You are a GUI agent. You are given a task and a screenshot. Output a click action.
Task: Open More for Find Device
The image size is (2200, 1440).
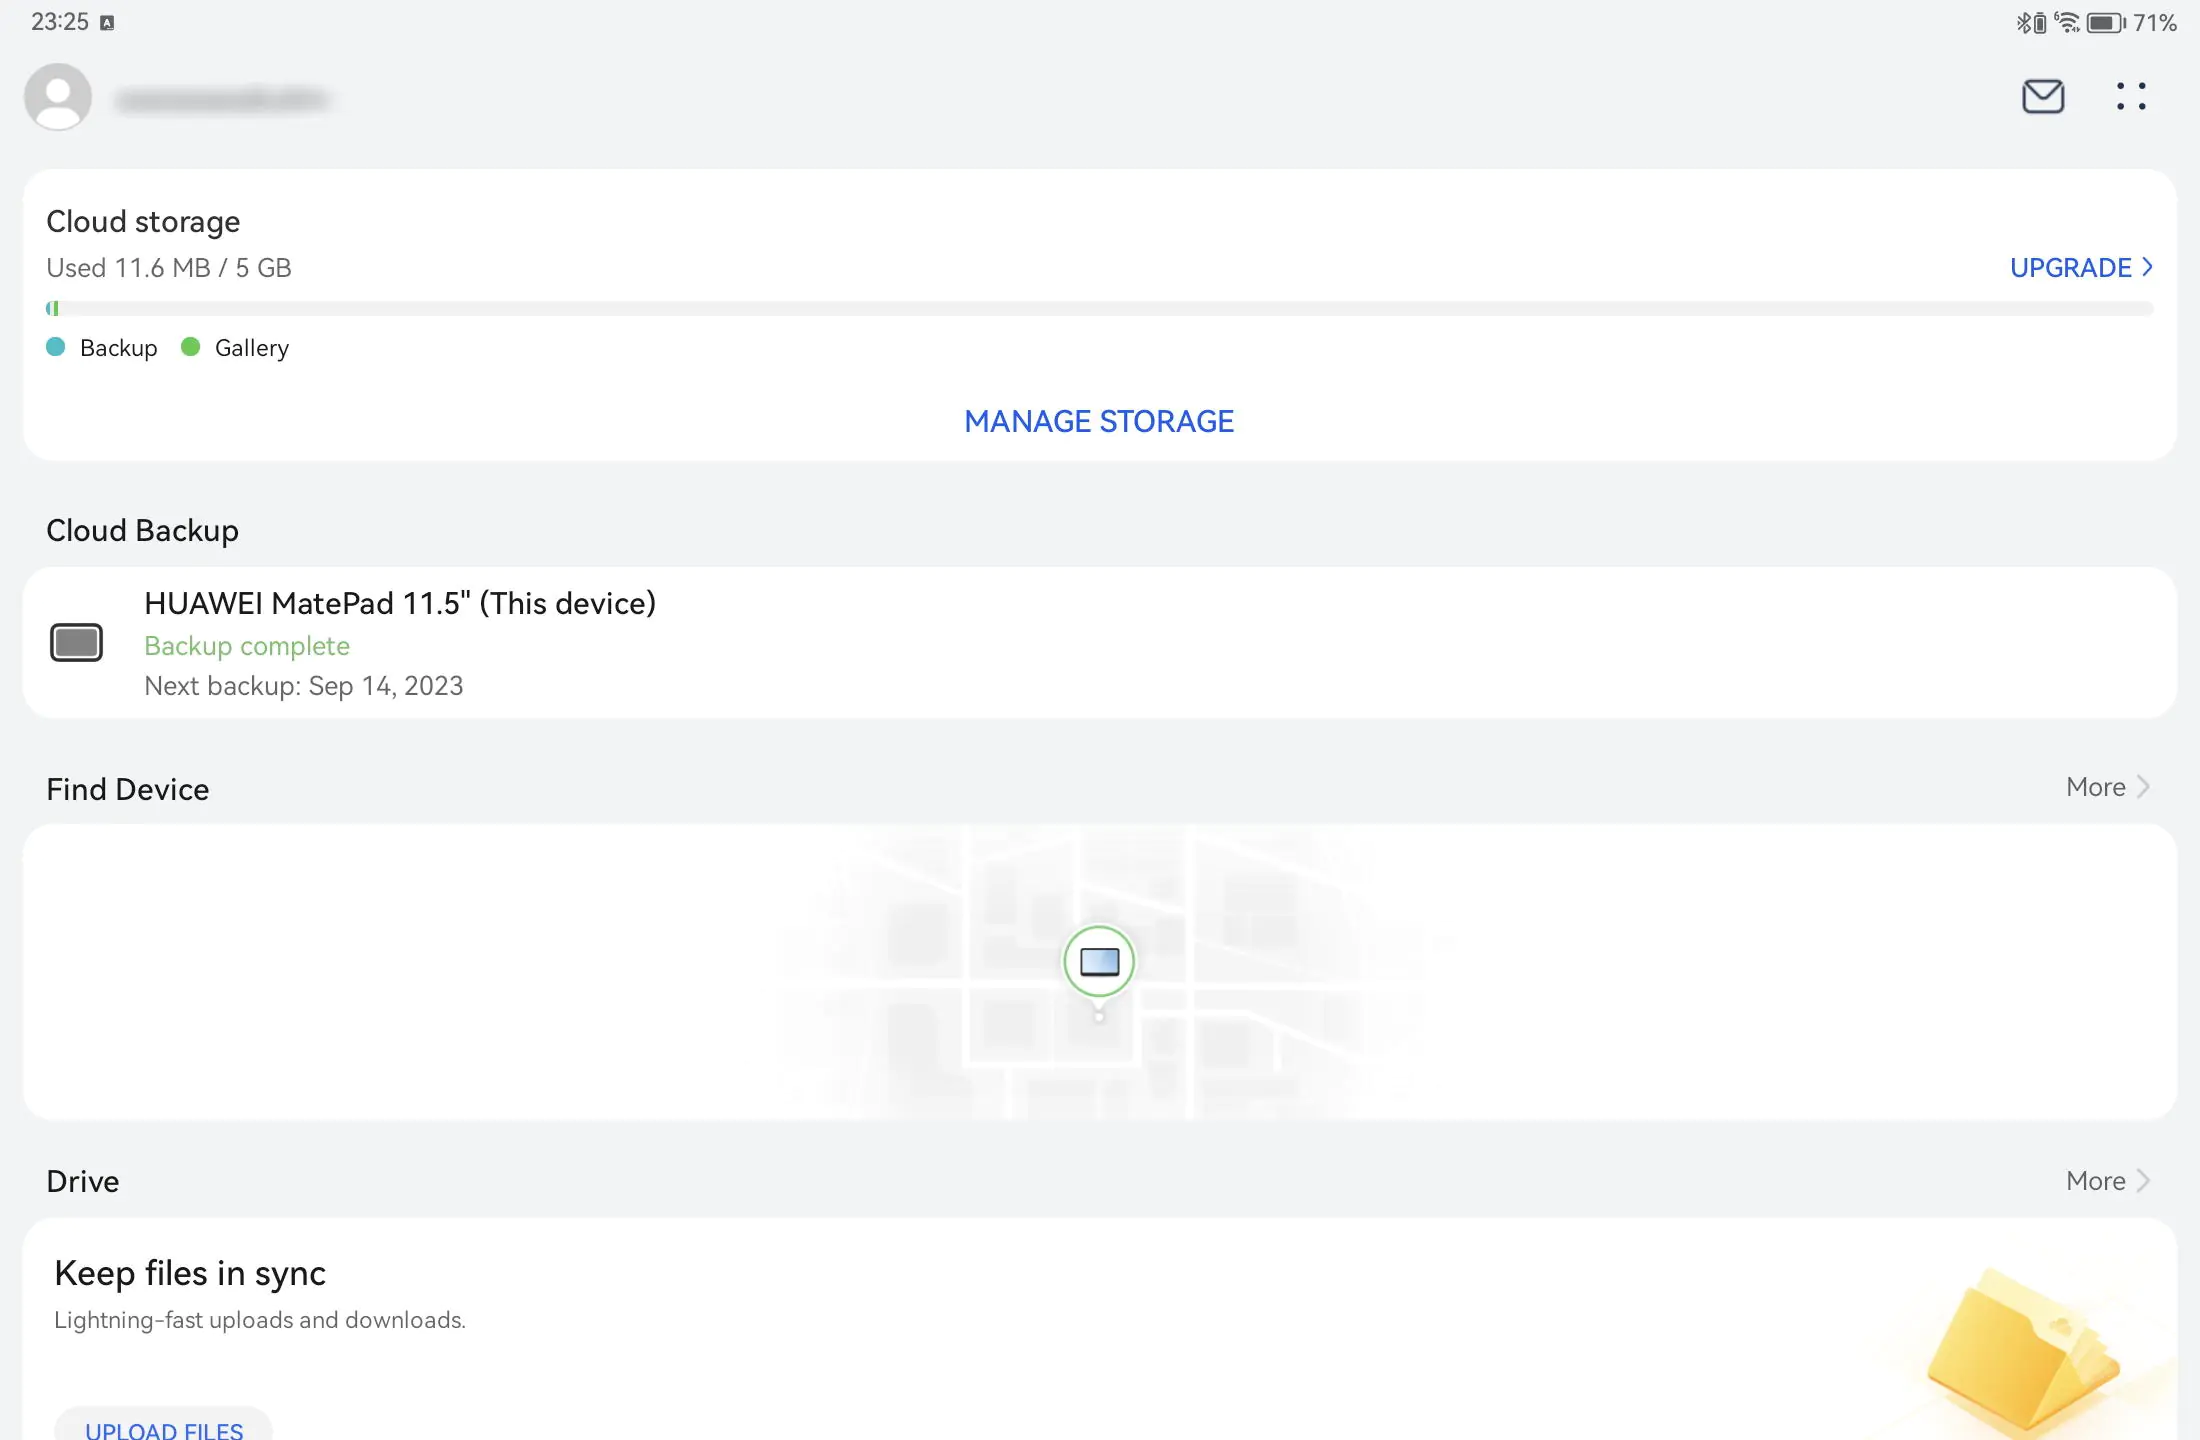[x=2096, y=787]
